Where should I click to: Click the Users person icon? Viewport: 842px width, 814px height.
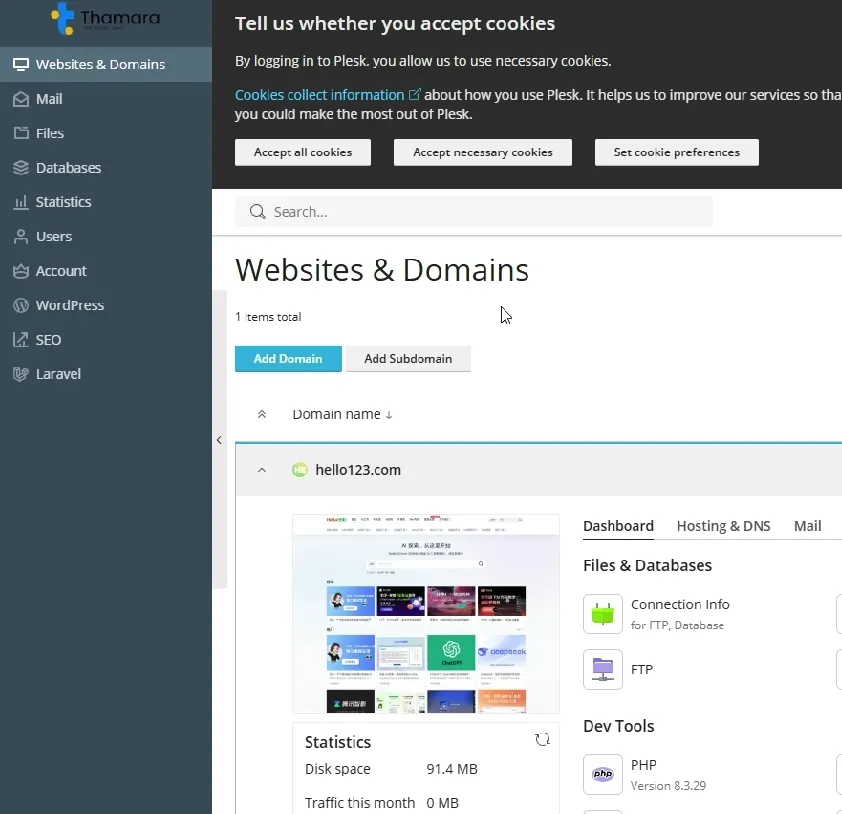[21, 237]
